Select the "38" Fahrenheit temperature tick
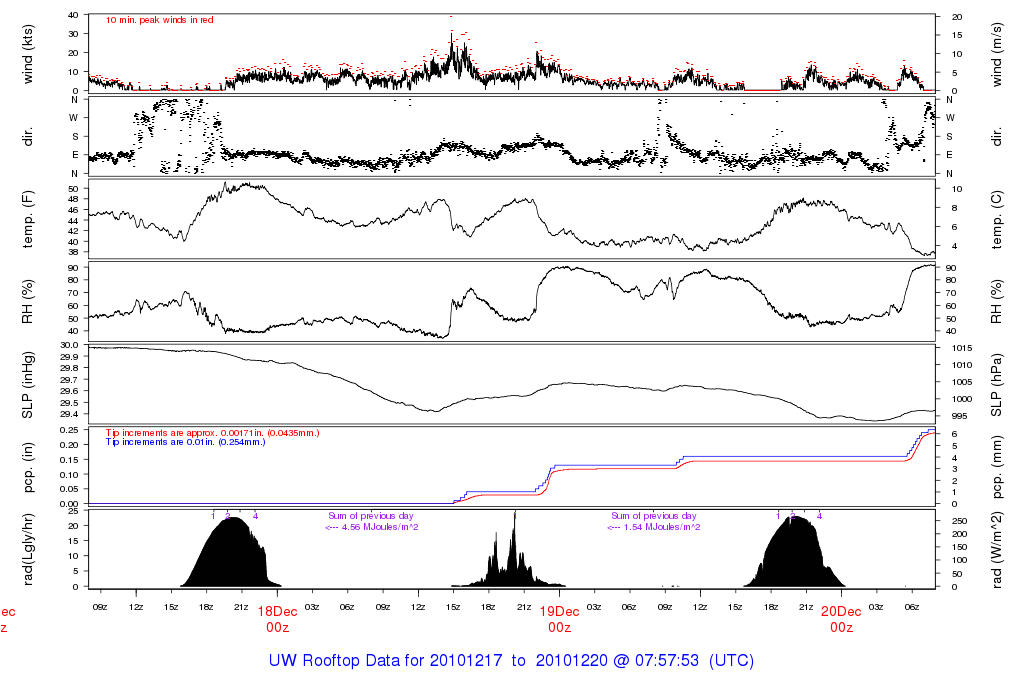1024x700 pixels. [x=73, y=252]
